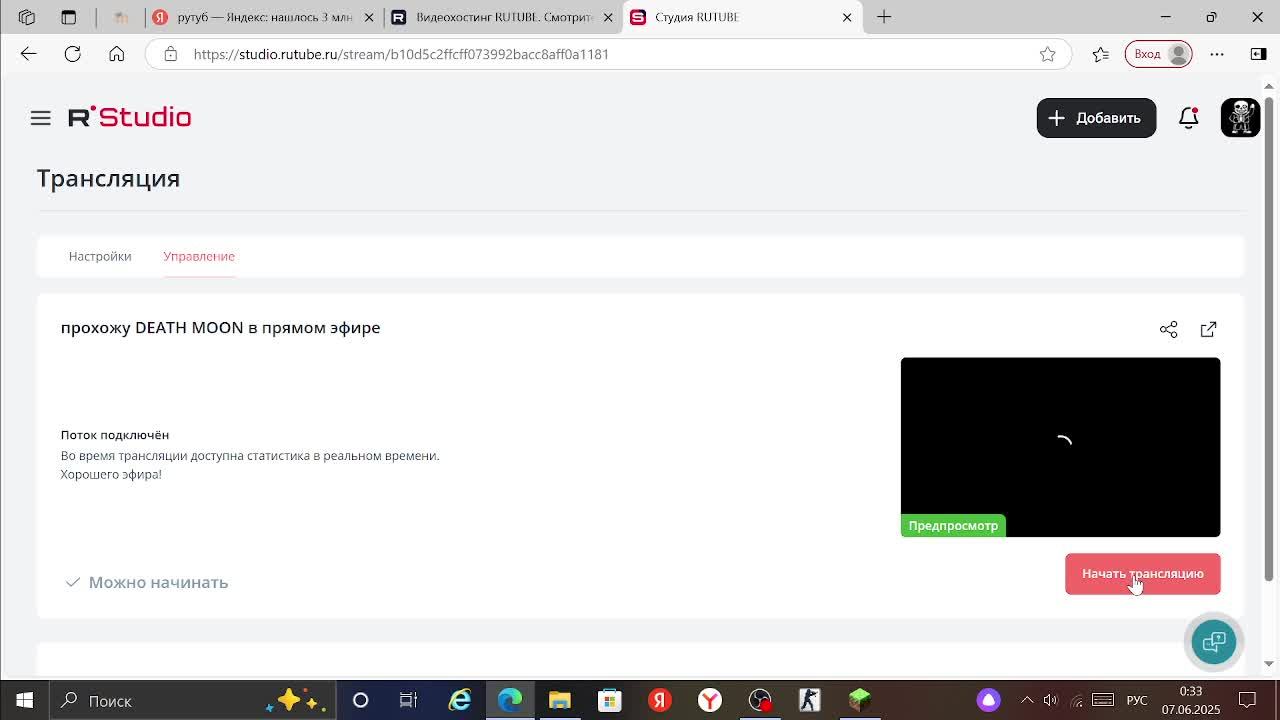
Task: Switch to the рутуб Яндекс tab
Action: click(262, 17)
